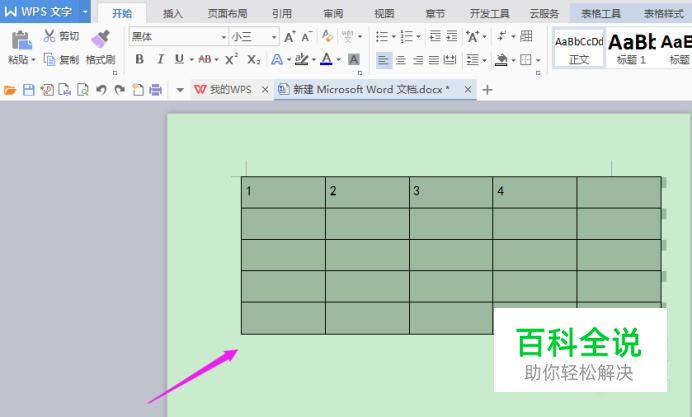Click the save disk icon
The image size is (692, 417).
29,90
